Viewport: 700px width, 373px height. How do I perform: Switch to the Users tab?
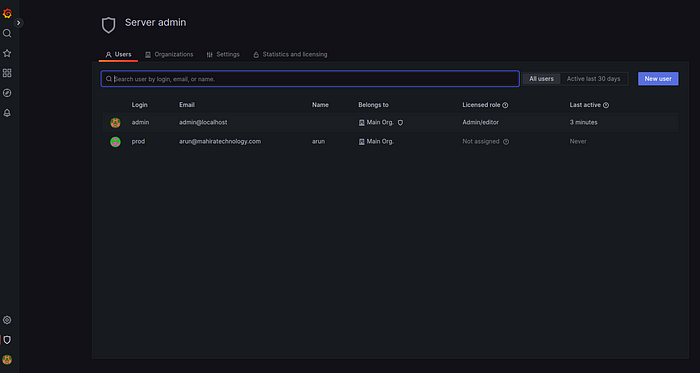119,54
